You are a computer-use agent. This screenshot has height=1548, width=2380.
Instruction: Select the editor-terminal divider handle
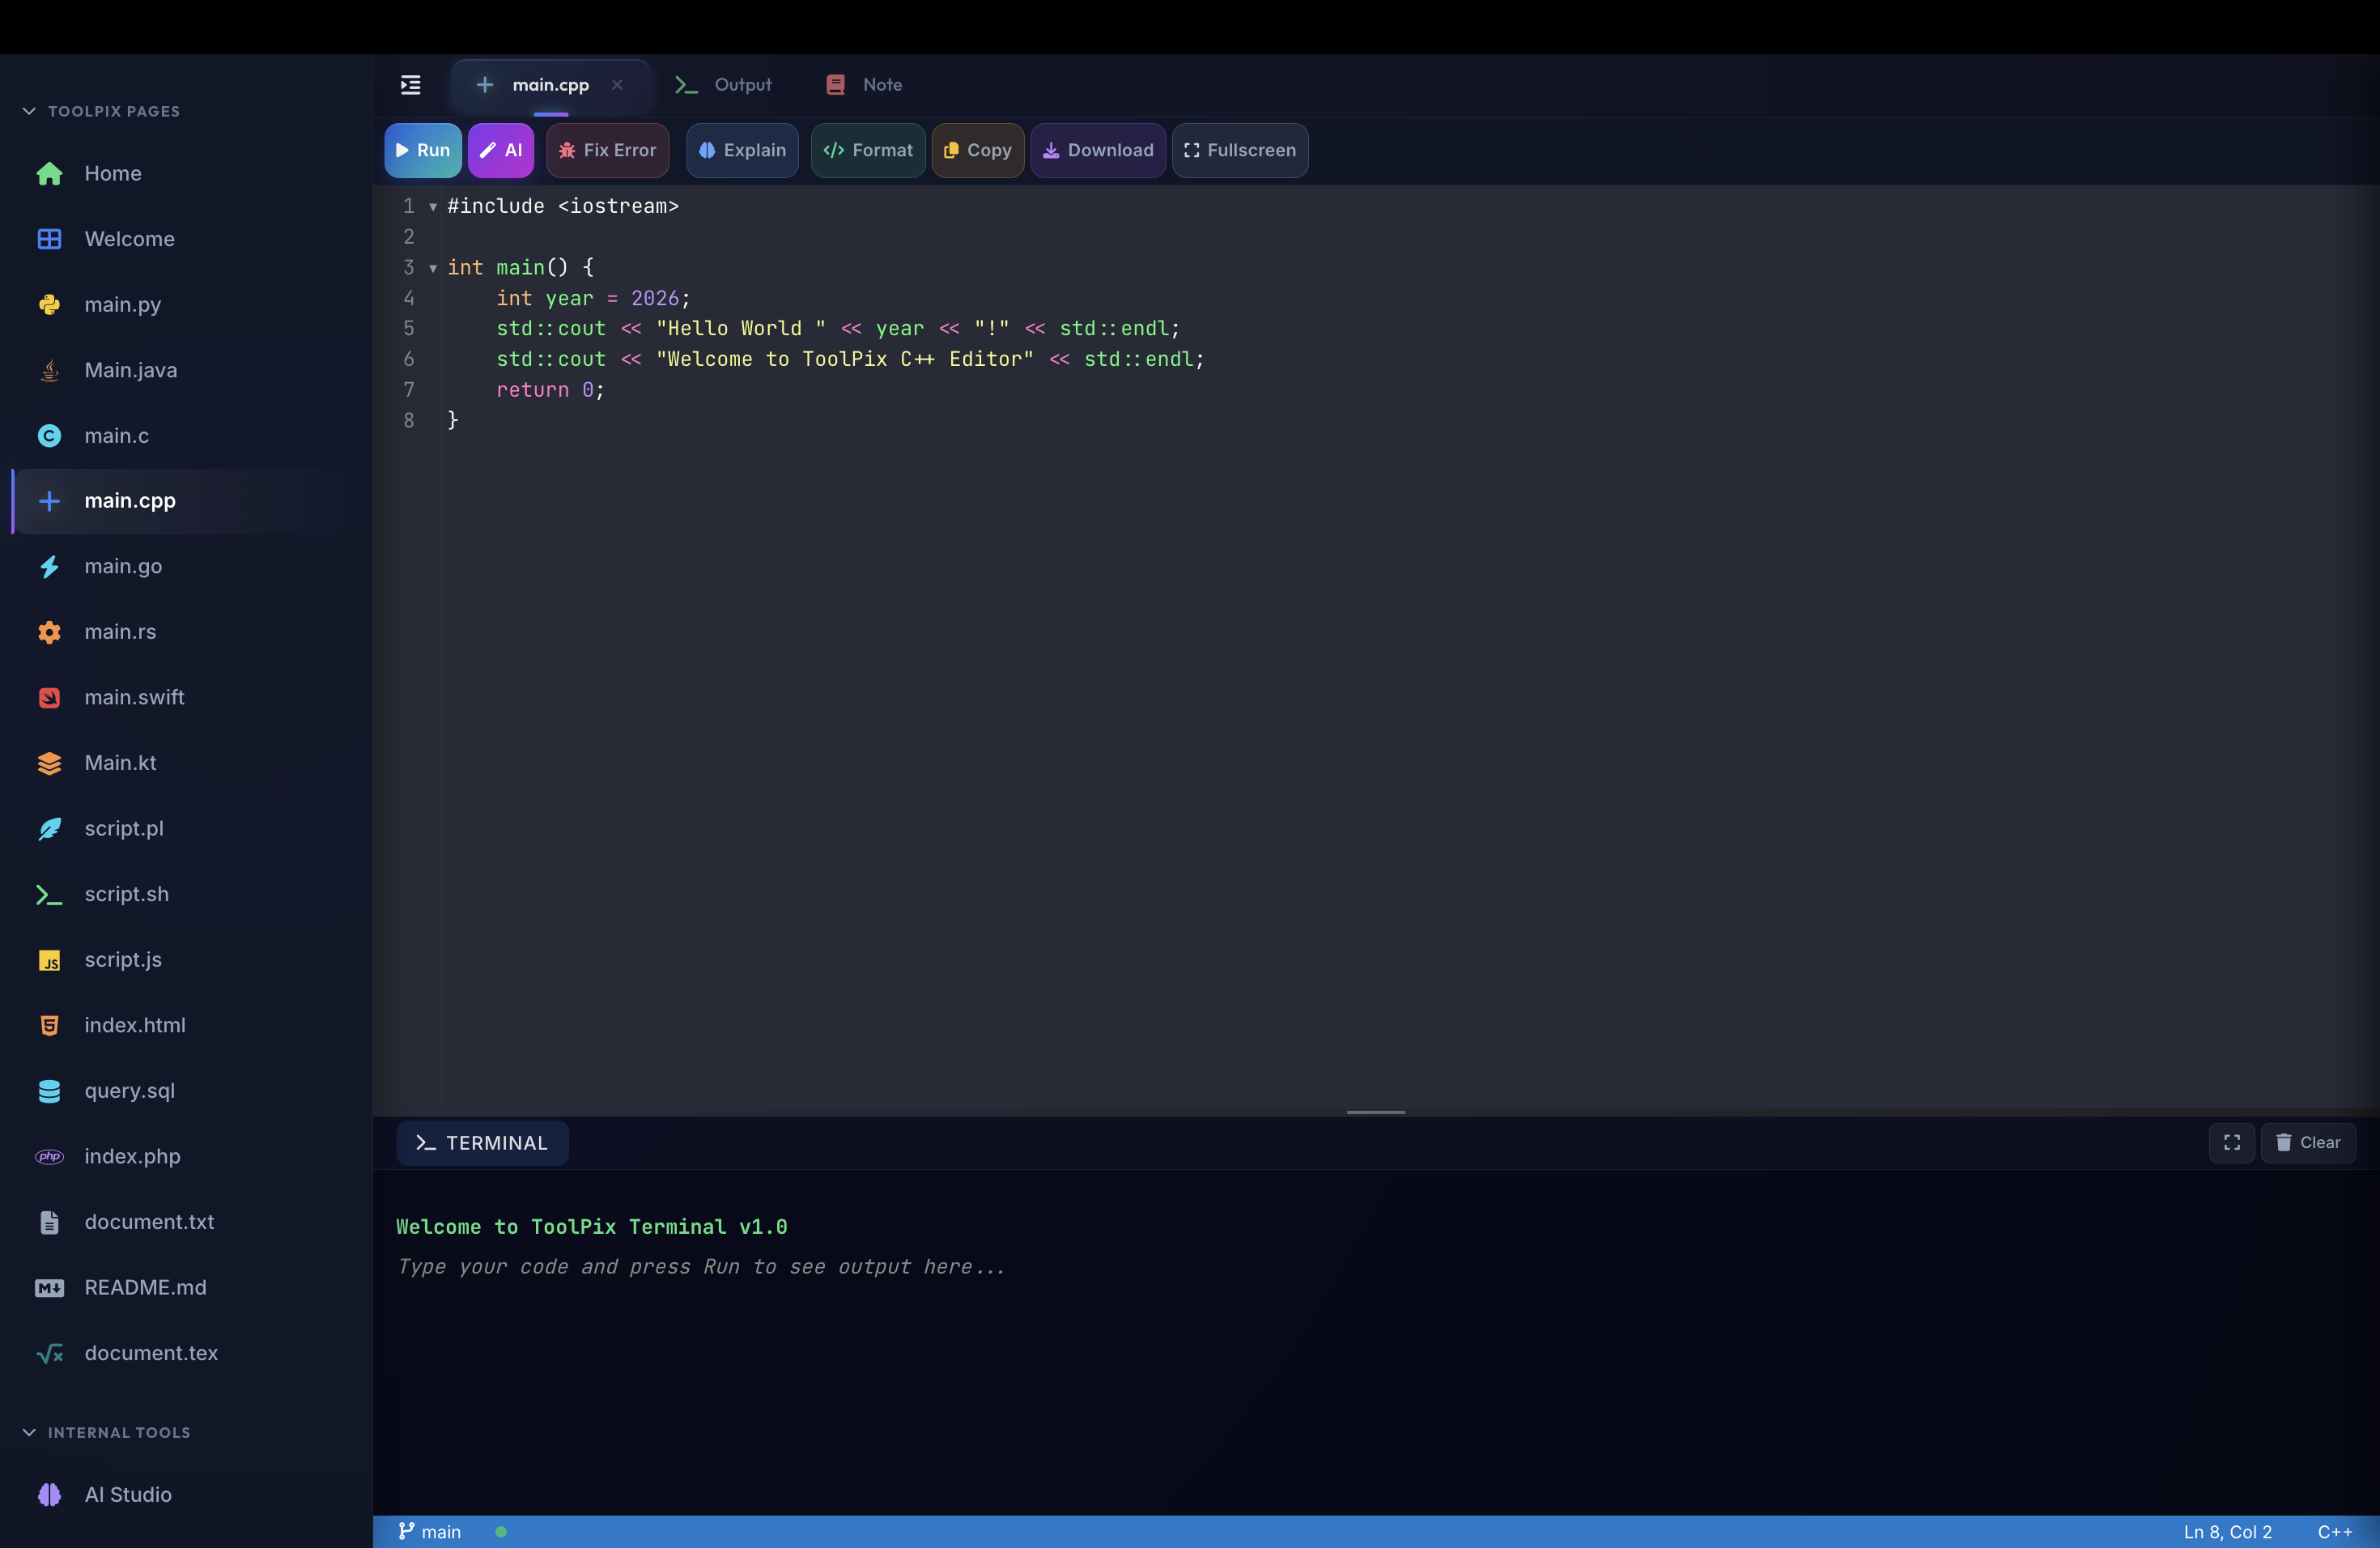(1376, 1112)
